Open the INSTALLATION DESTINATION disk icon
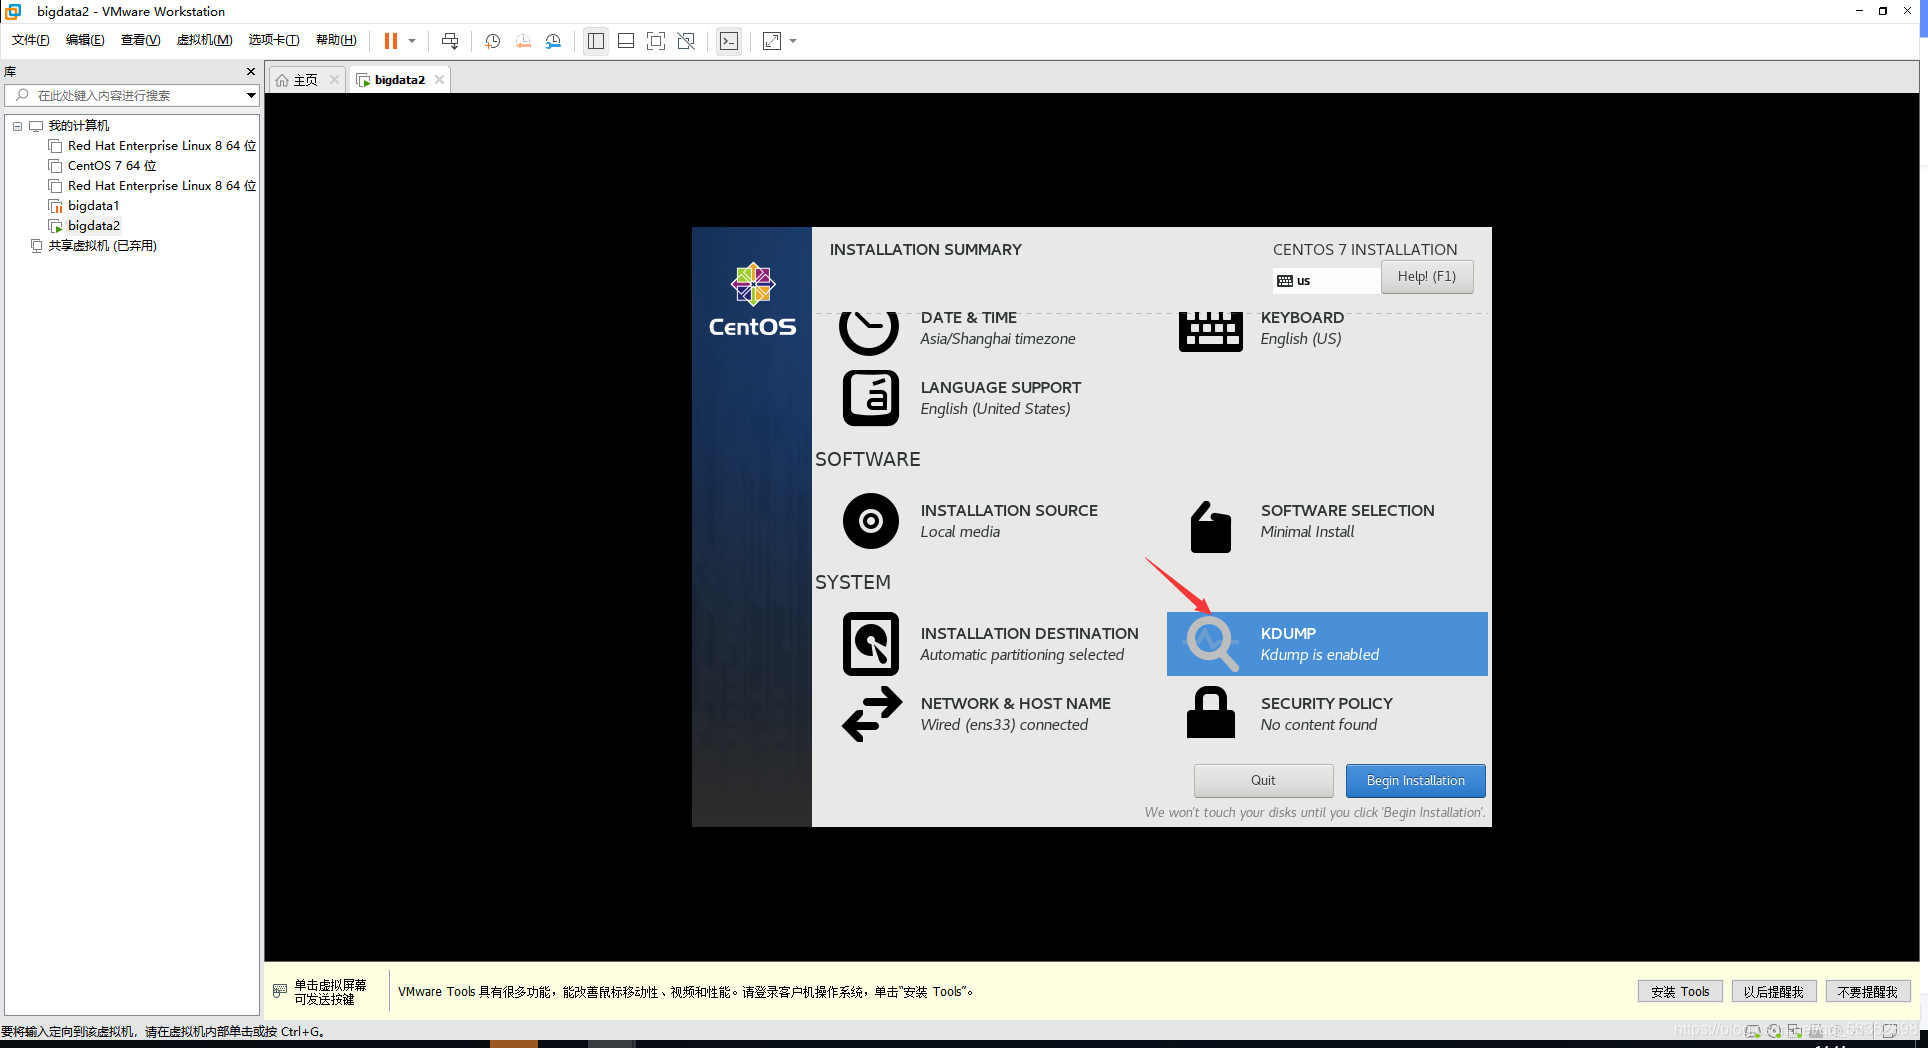 871,644
